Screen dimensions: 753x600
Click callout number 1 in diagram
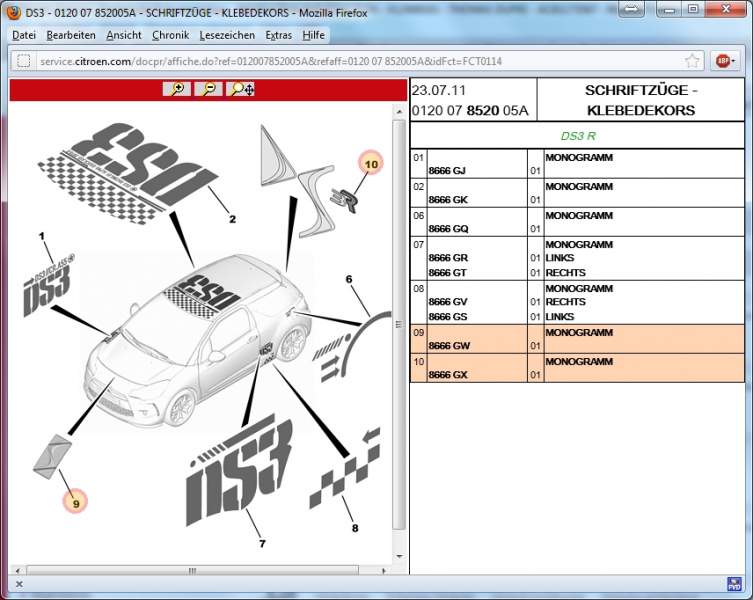42,236
